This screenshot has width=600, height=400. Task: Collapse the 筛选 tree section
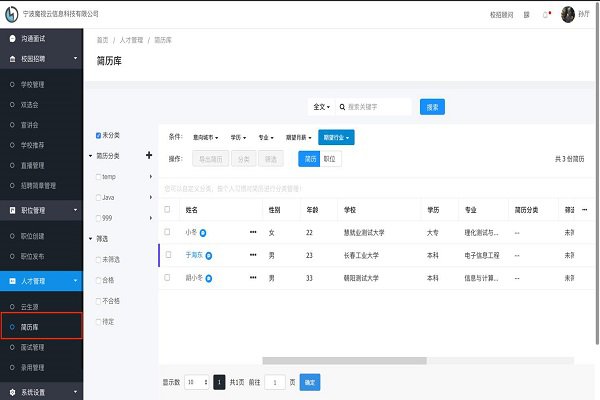point(91,239)
